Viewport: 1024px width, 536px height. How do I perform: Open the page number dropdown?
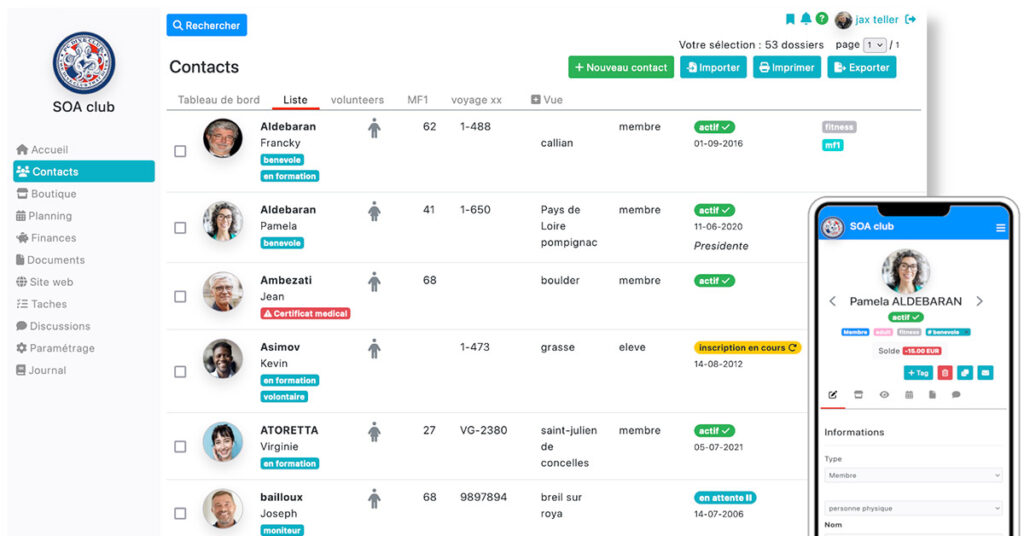pos(875,45)
